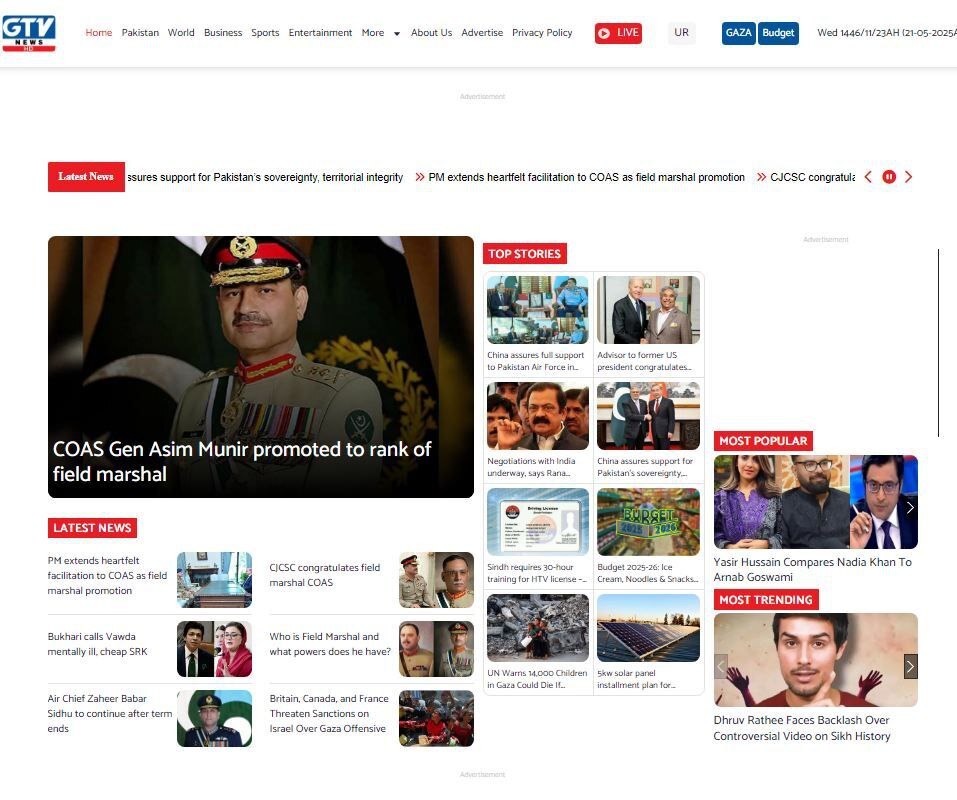Open the Sports menu section
Viewport: 957px width, 800px height.
pyautogui.click(x=265, y=33)
